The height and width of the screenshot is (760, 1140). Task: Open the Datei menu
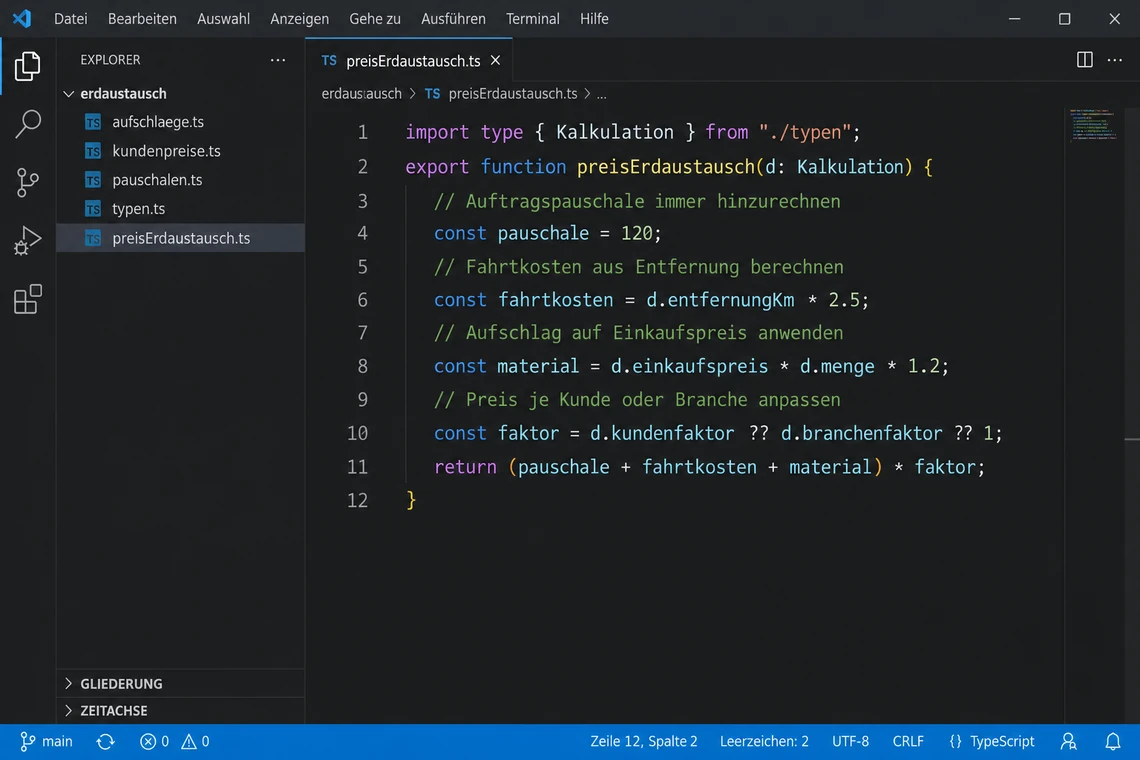[x=71, y=19]
